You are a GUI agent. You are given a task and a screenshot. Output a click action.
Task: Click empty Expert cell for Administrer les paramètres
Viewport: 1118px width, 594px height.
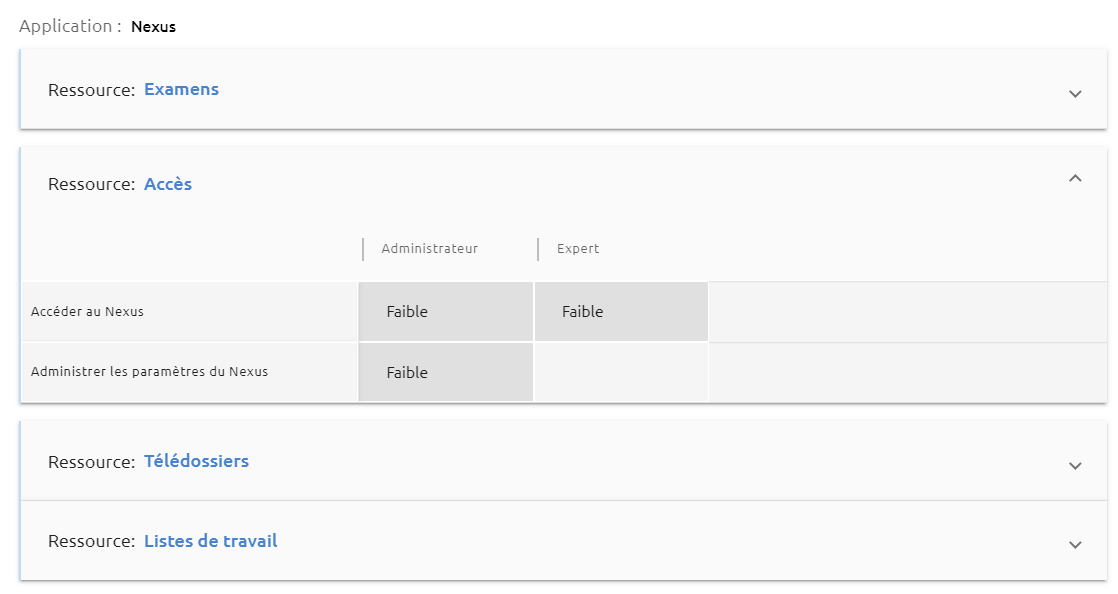621,372
